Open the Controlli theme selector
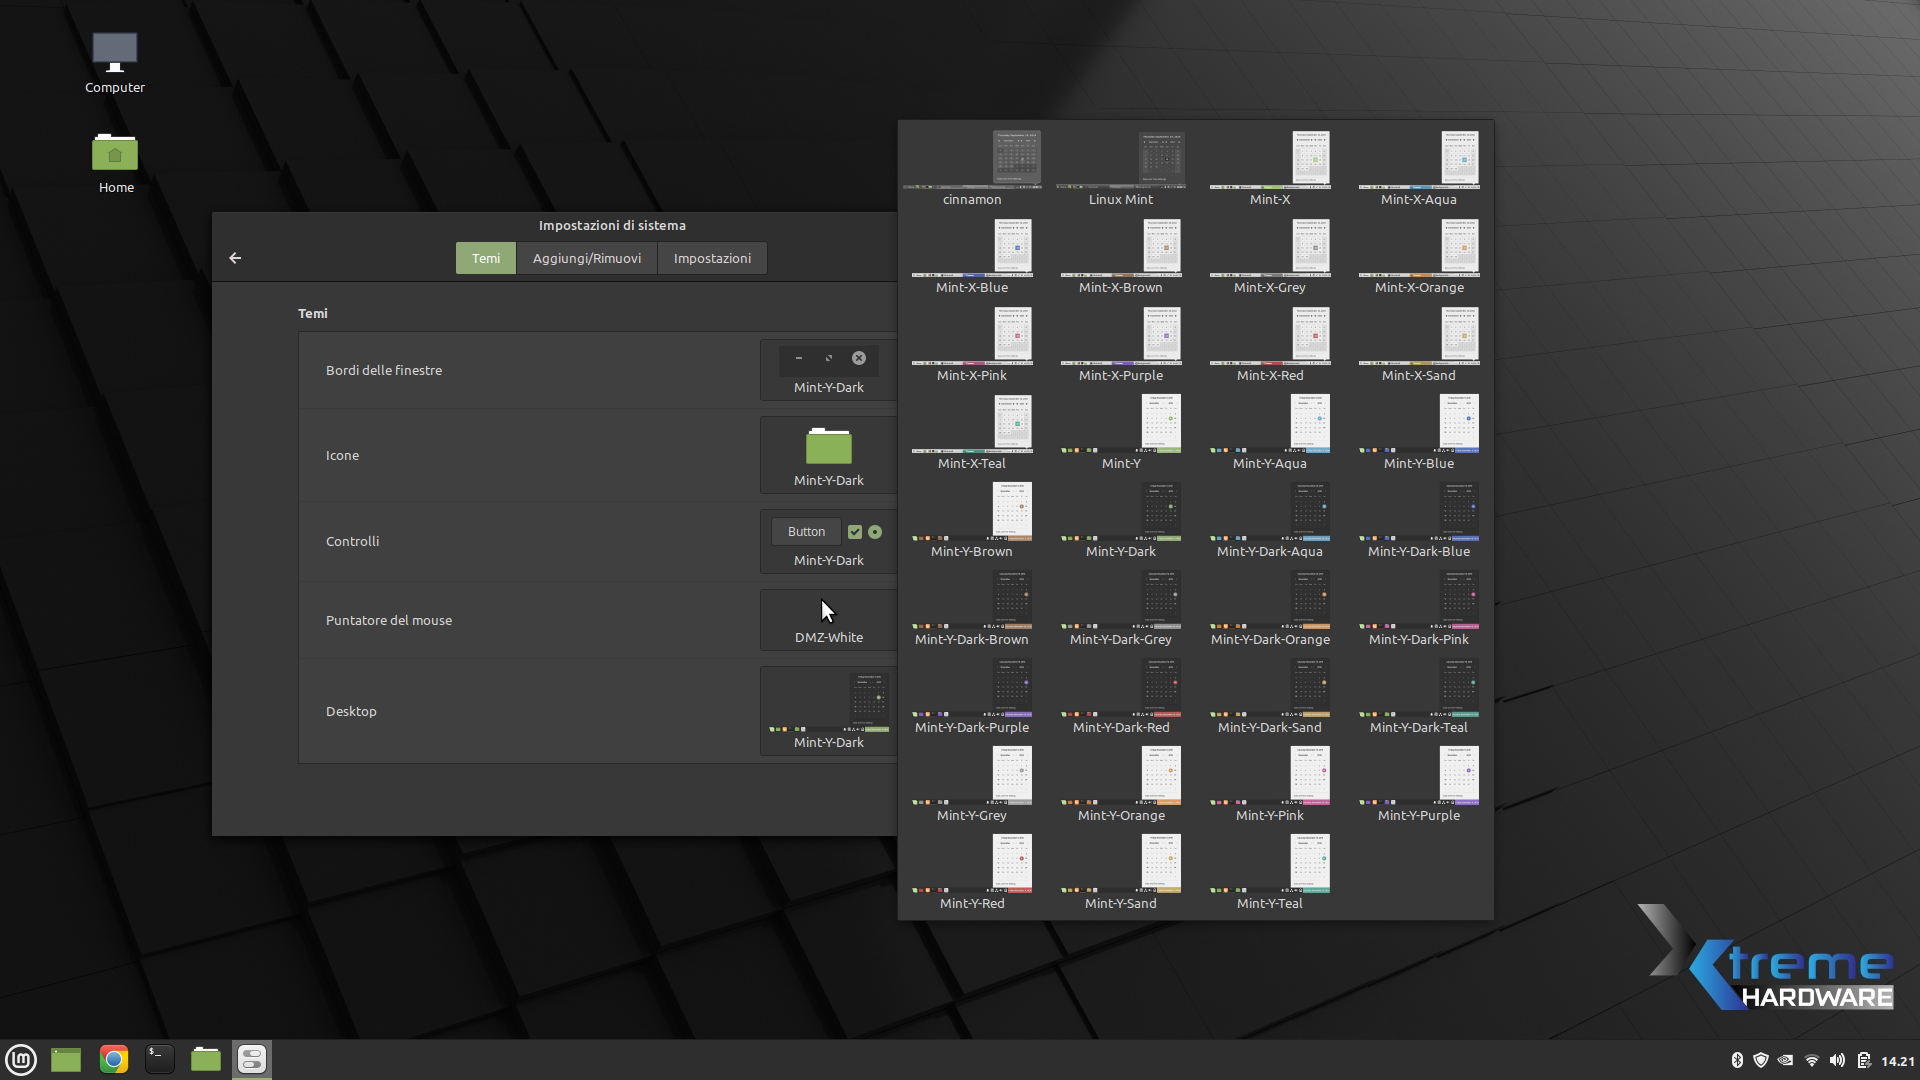The height and width of the screenshot is (1080, 1920). click(x=828, y=541)
